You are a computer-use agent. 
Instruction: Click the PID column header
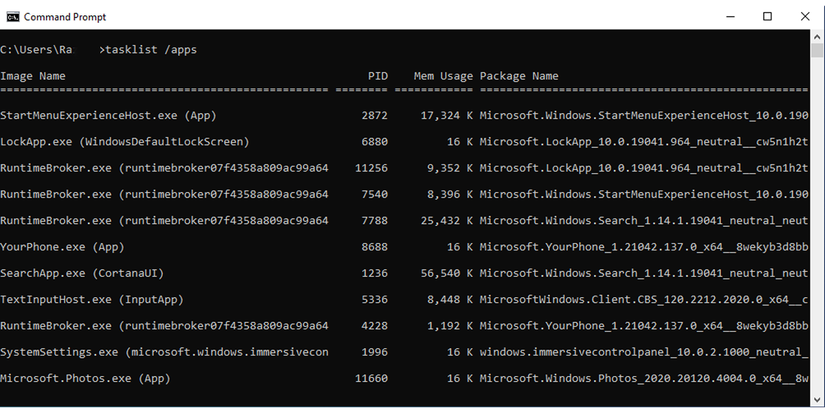click(x=377, y=76)
